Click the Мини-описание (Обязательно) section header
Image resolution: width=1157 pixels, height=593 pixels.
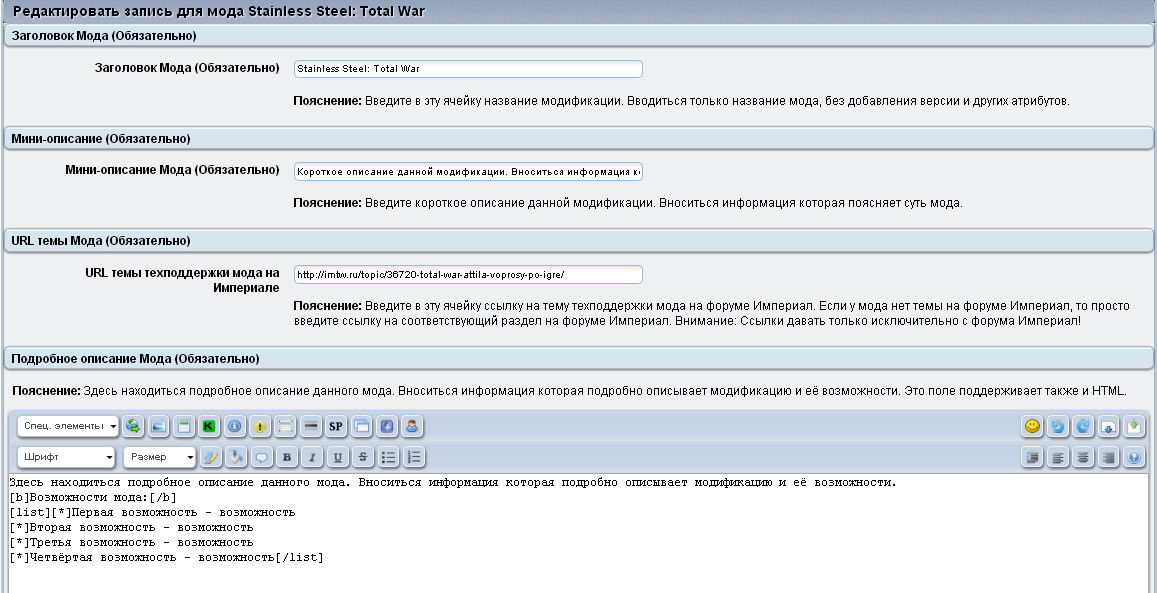click(x=578, y=139)
